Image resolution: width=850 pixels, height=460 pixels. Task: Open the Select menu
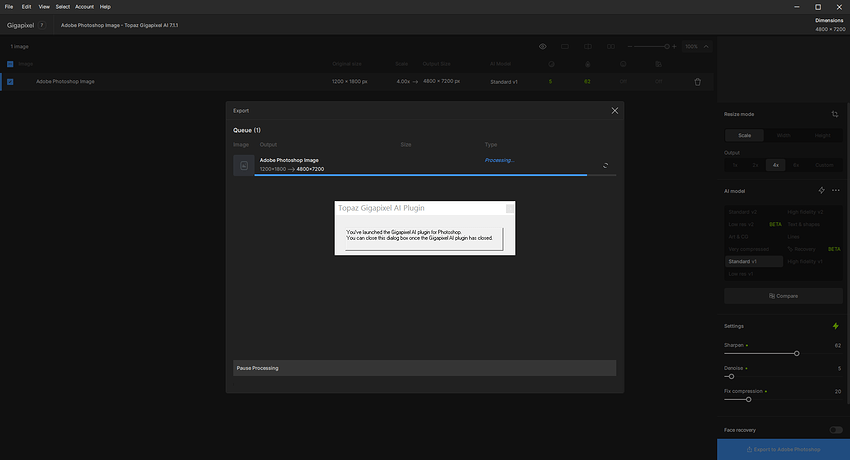click(62, 7)
